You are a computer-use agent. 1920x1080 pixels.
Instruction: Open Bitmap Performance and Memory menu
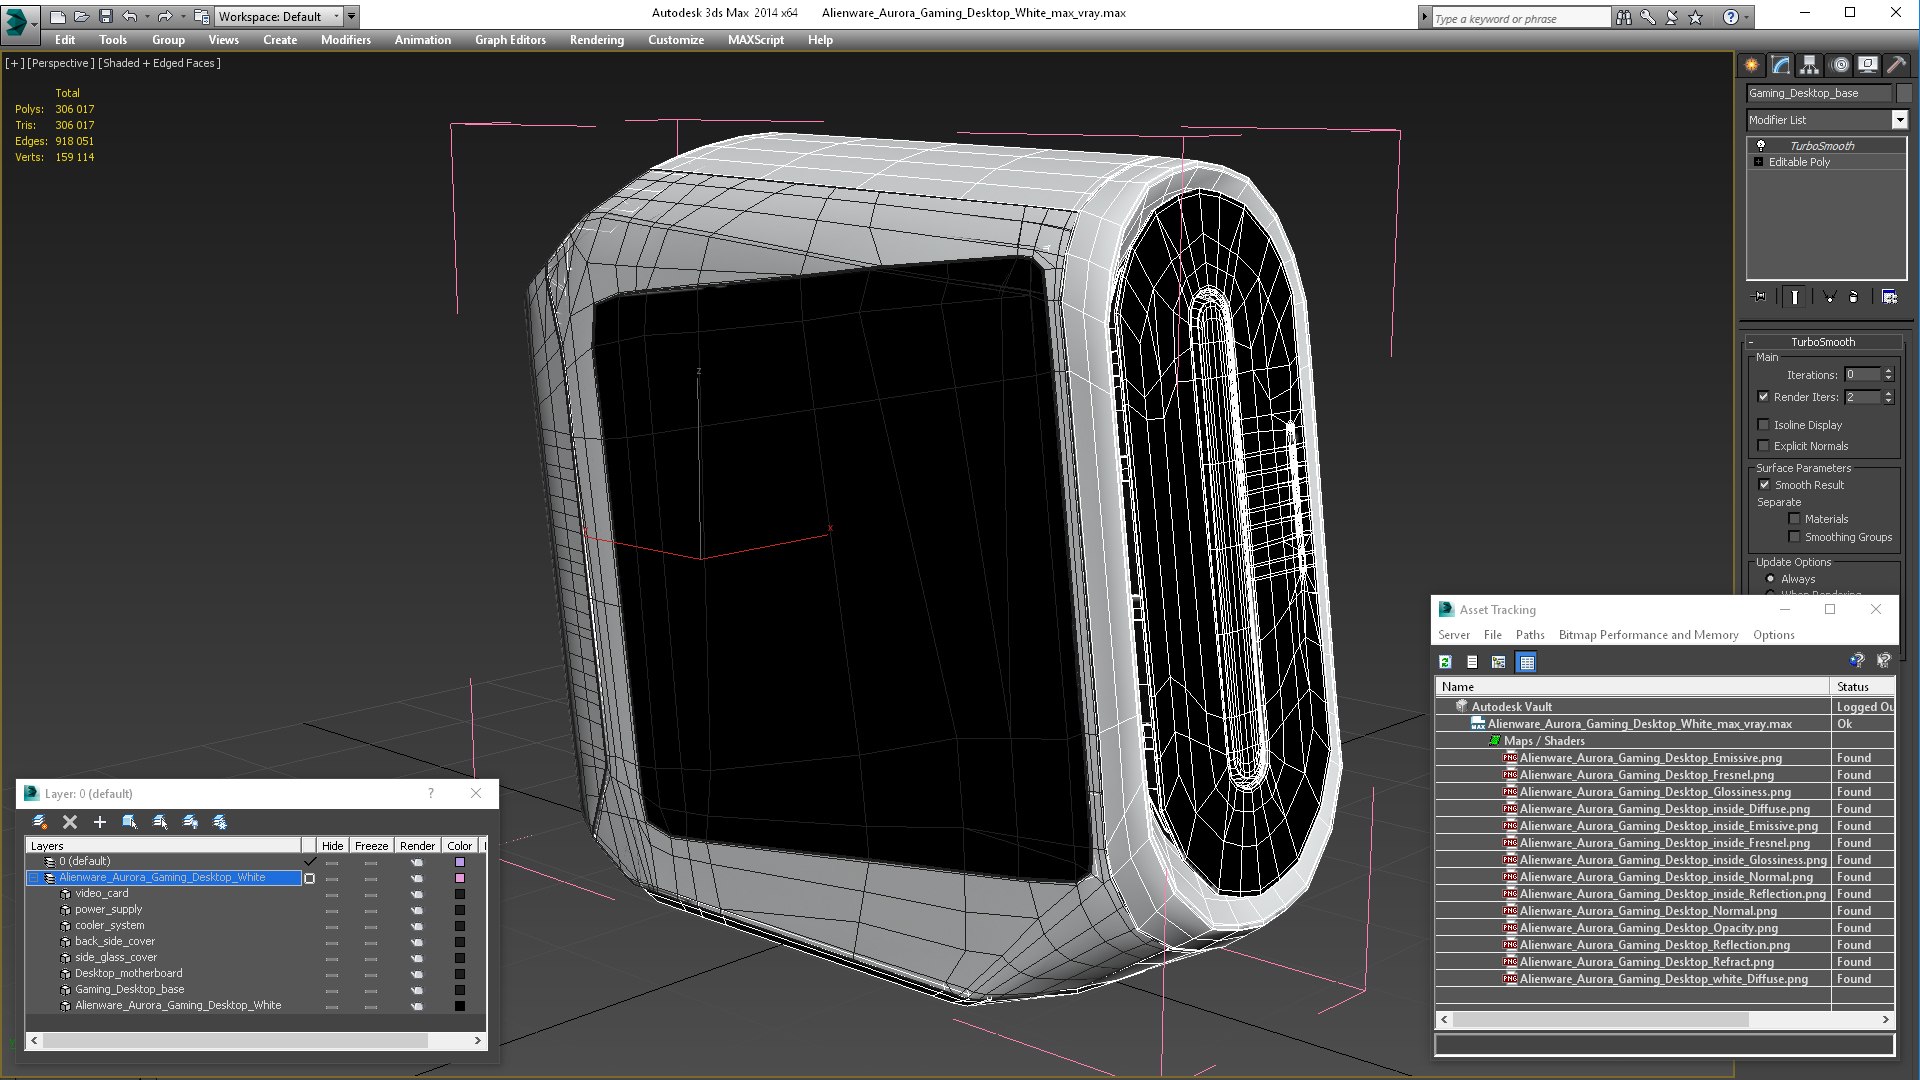coord(1648,635)
